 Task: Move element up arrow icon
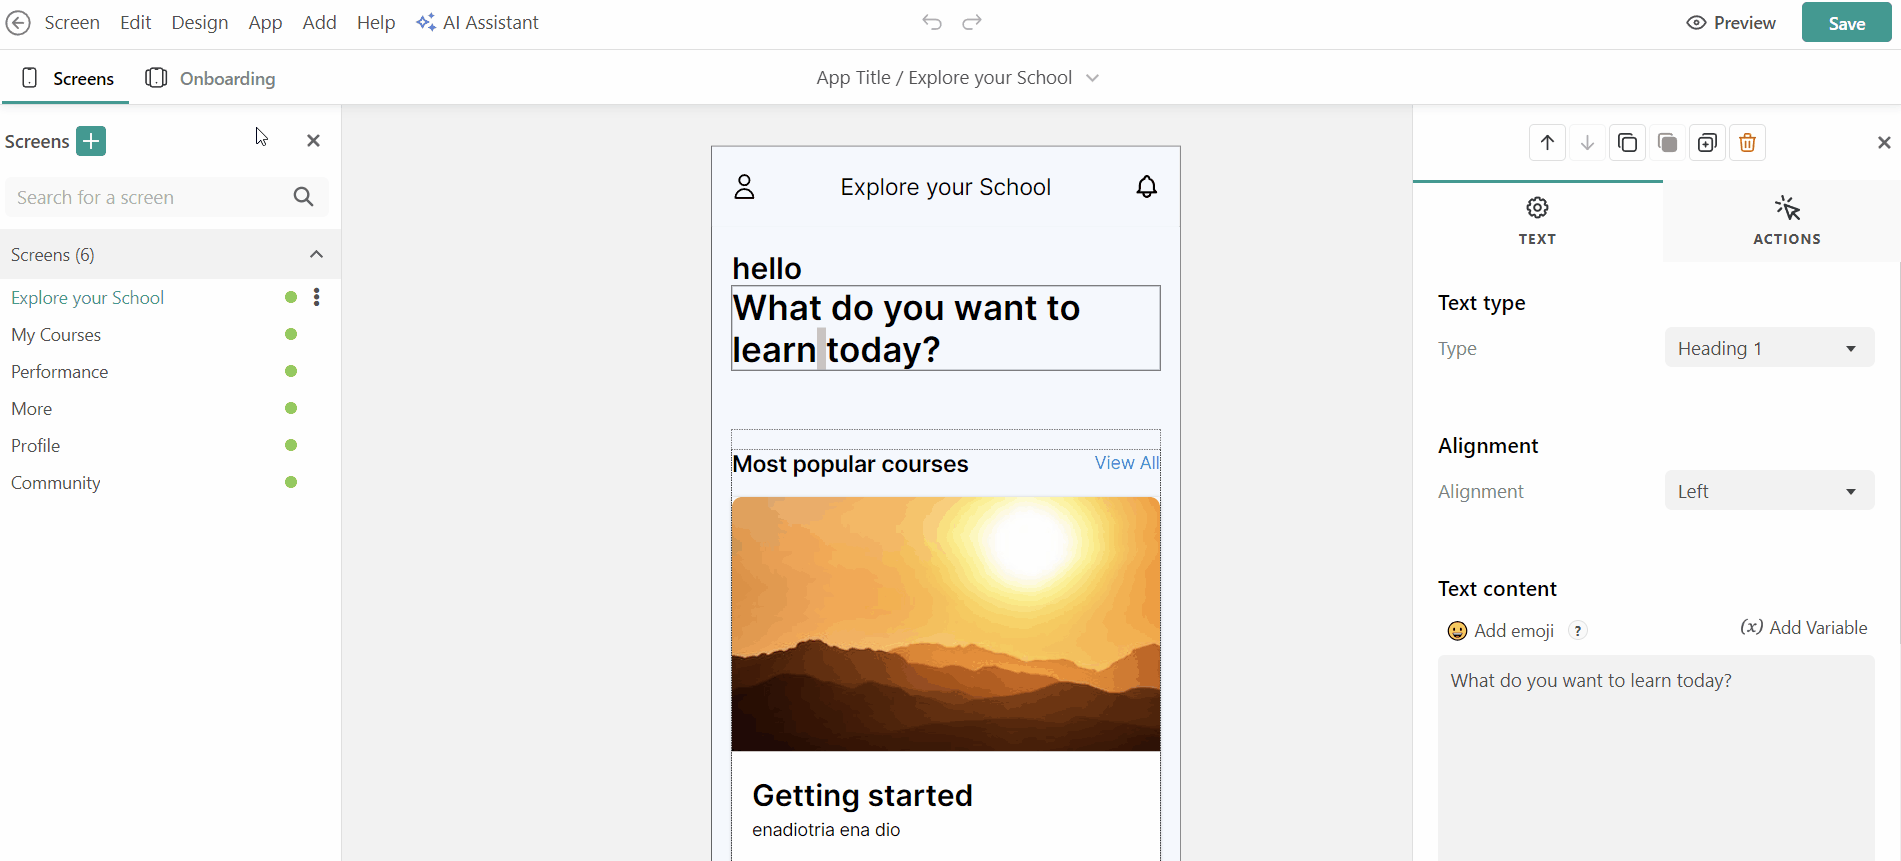pyautogui.click(x=1547, y=143)
